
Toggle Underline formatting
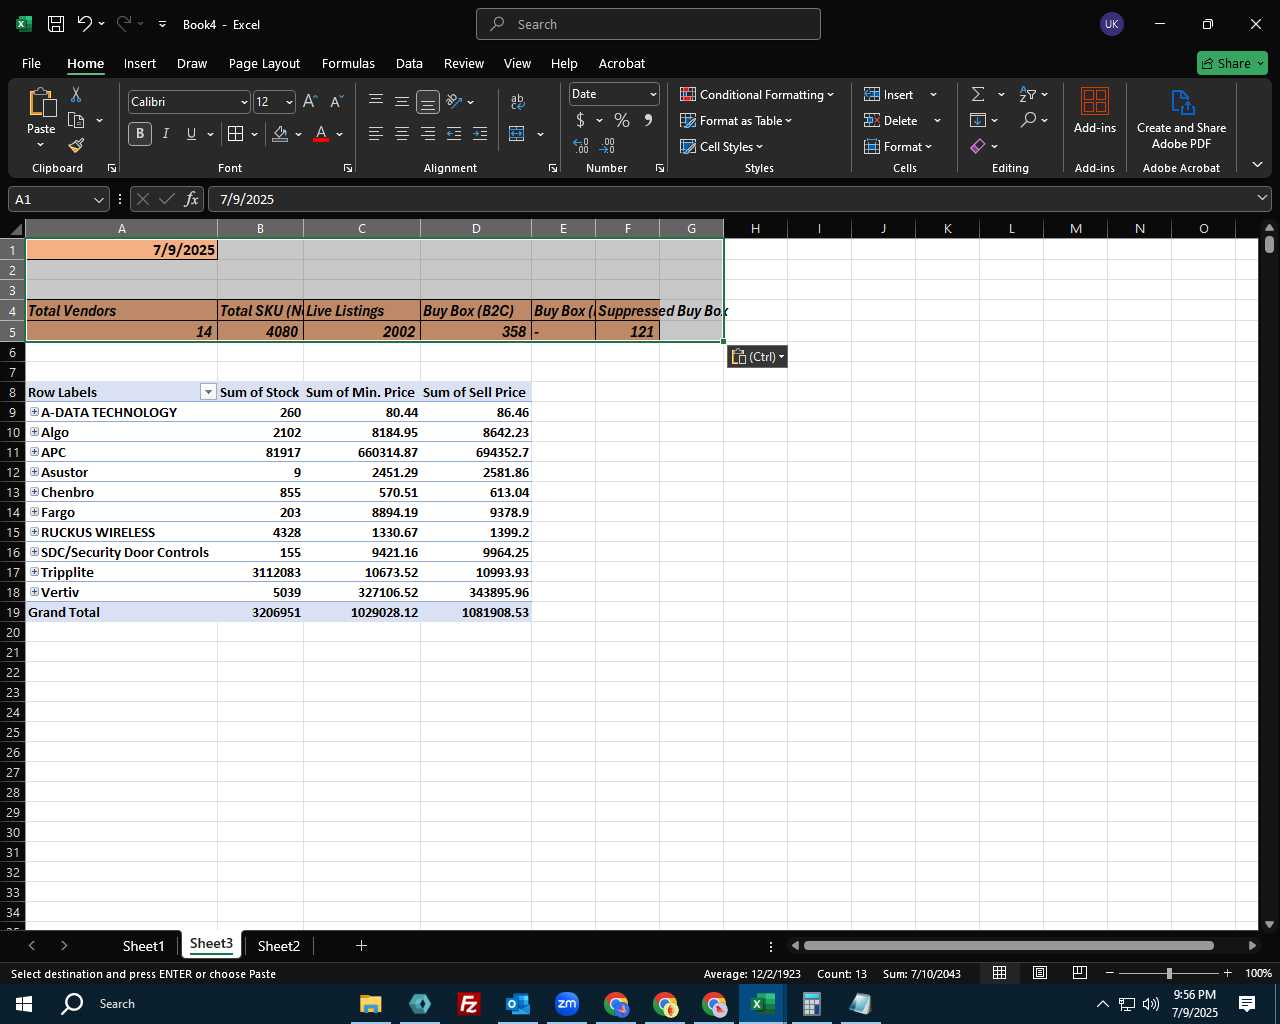coord(191,134)
